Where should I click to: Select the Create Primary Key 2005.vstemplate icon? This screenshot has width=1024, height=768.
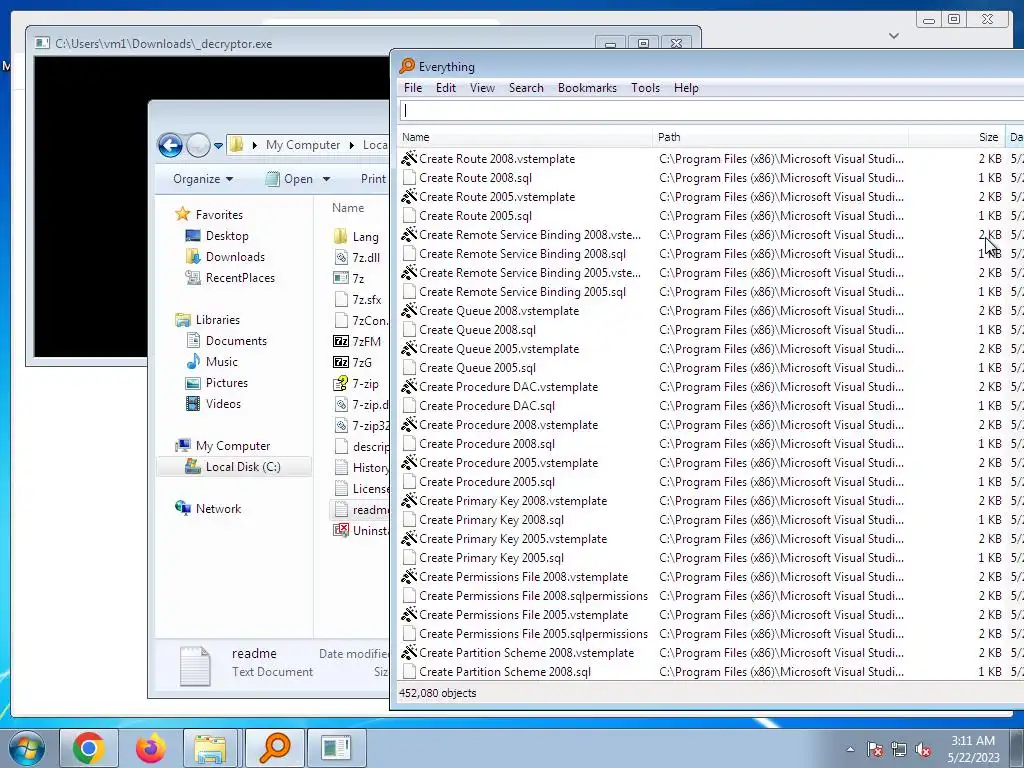click(409, 539)
